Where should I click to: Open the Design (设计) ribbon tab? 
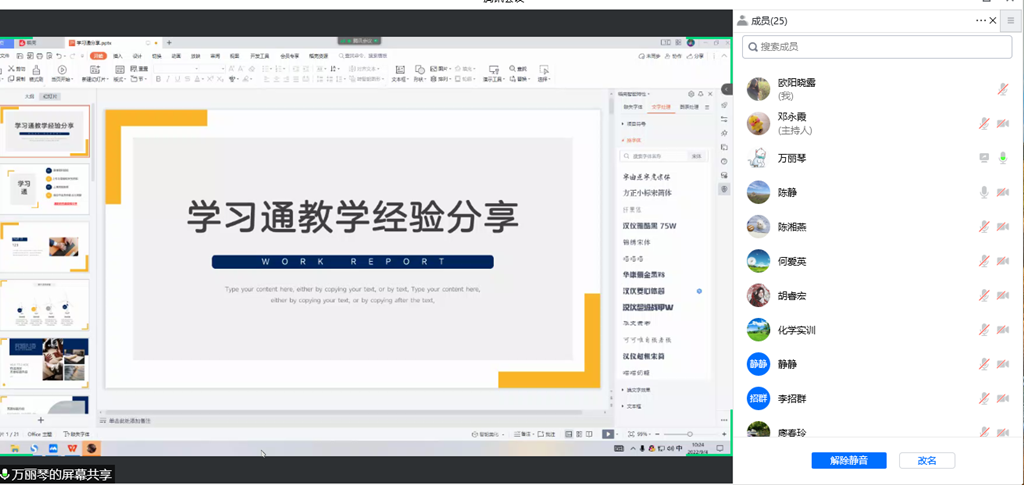[137, 56]
